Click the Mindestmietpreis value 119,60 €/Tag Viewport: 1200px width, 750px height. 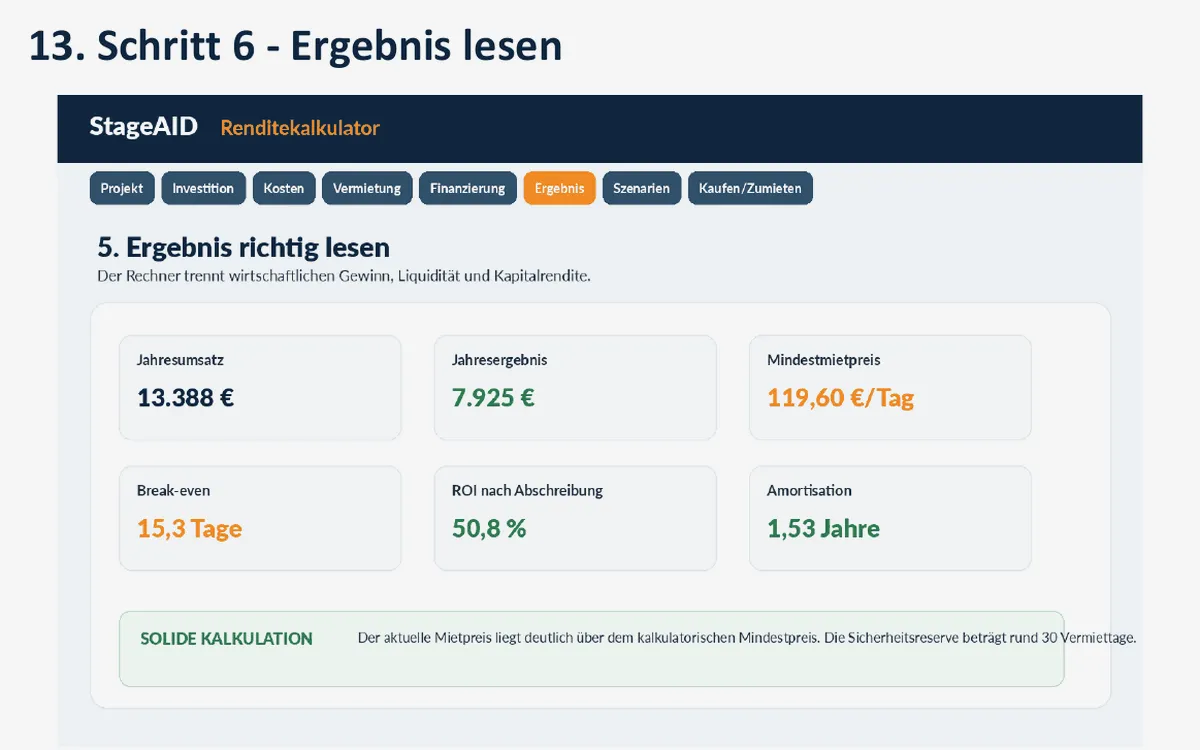[x=840, y=398]
